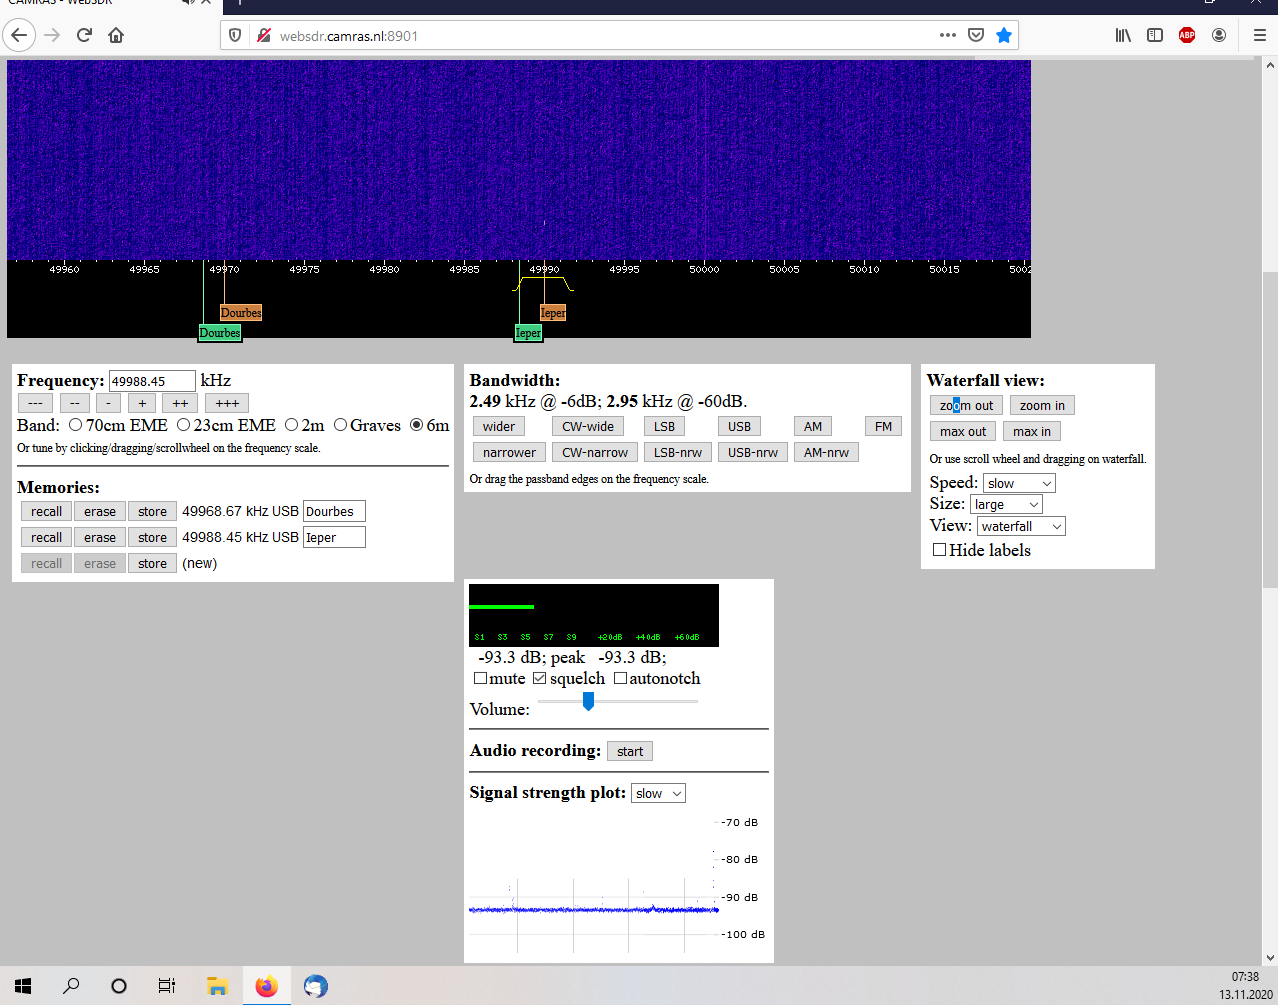Enable the autonotch checkbox
Image resolution: width=1278 pixels, height=1005 pixels.
[x=620, y=678]
